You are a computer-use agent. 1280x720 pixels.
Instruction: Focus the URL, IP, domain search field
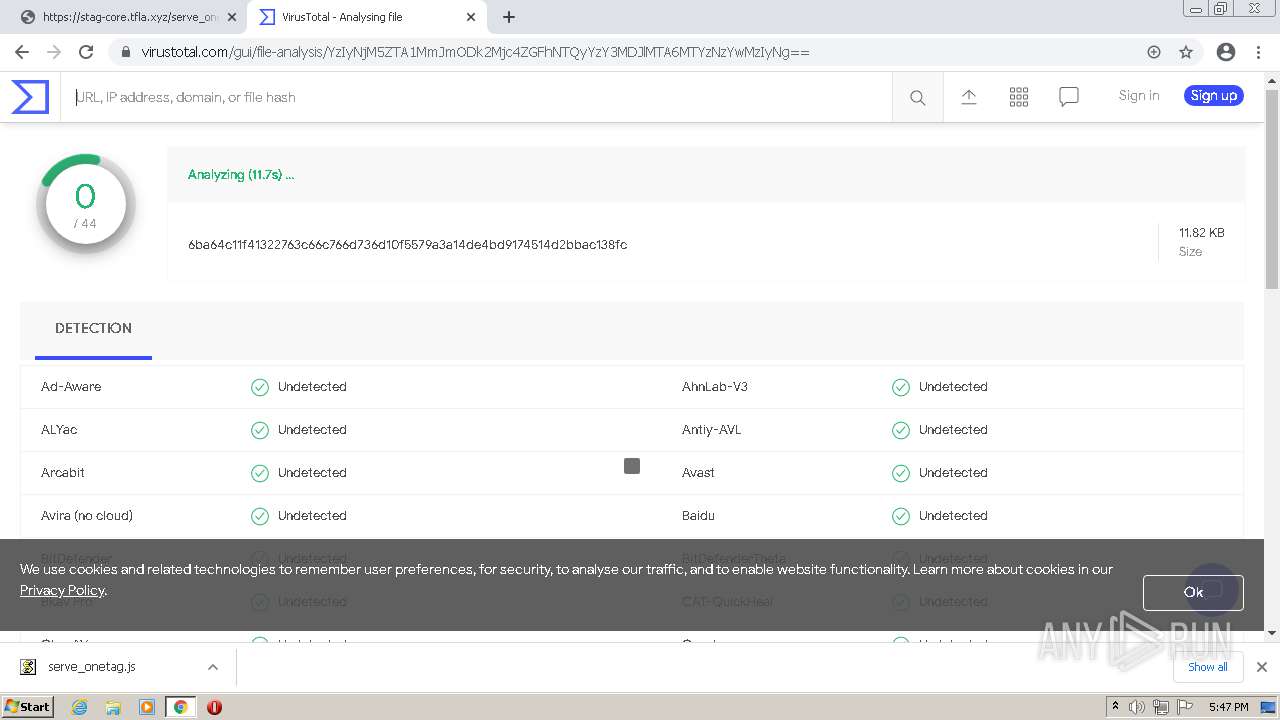click(477, 97)
